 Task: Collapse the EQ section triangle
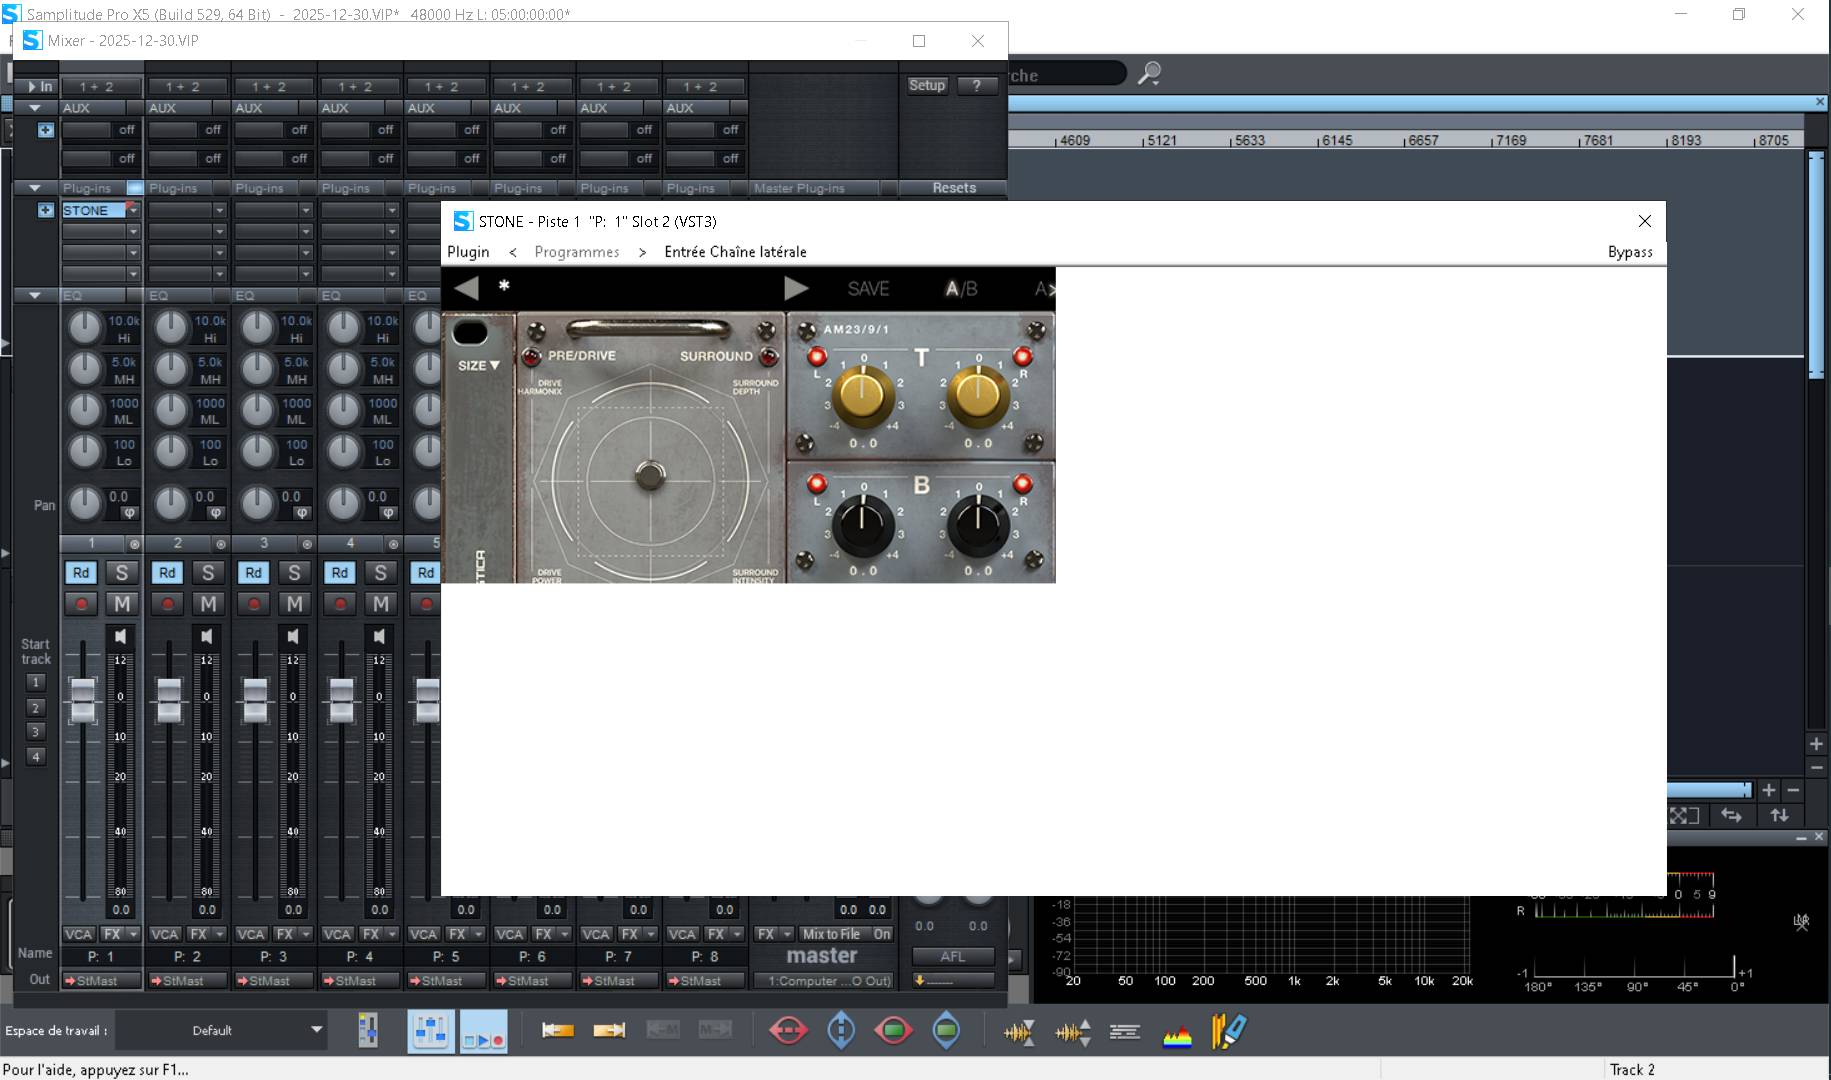[35, 296]
